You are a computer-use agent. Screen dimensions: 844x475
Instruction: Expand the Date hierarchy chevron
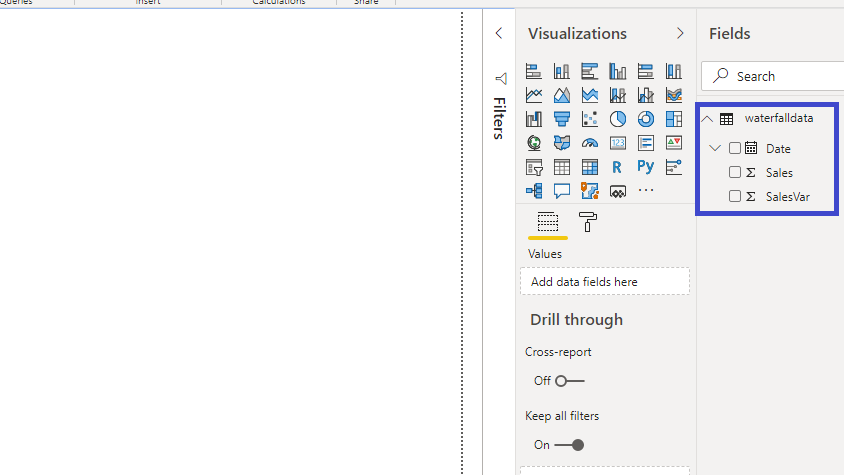714,148
